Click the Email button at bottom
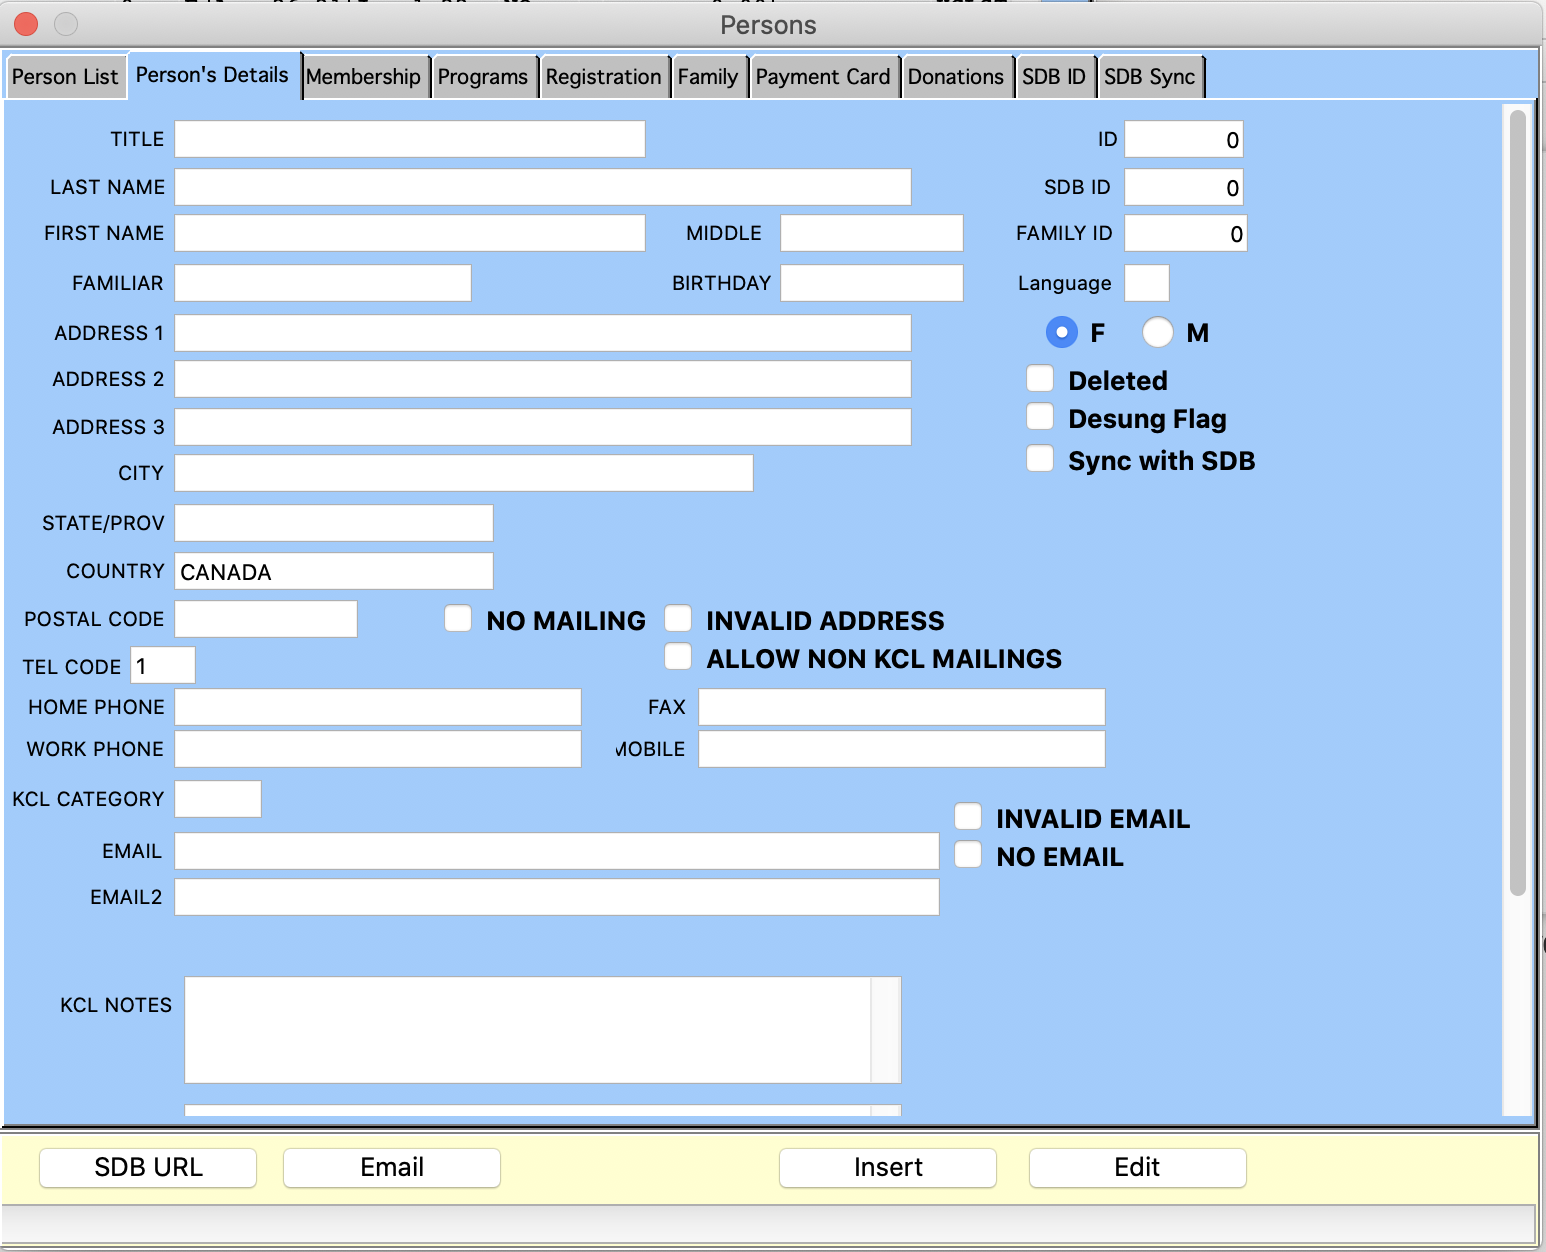1546x1252 pixels. click(x=391, y=1167)
